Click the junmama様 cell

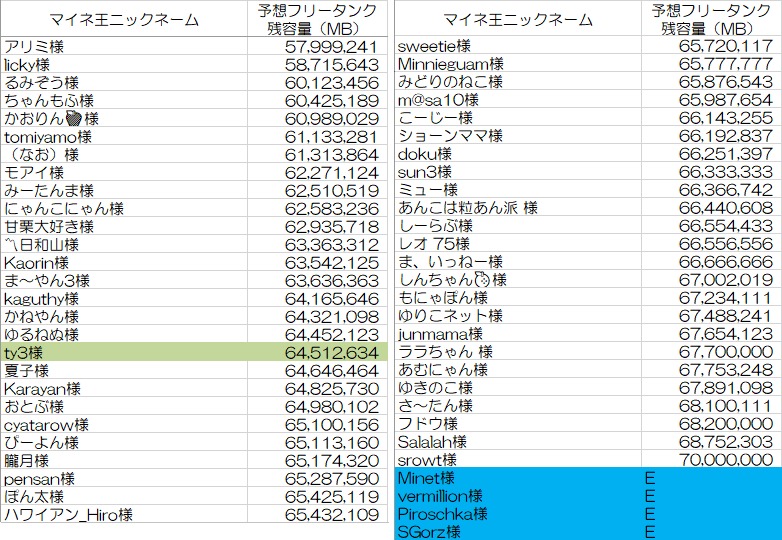pyautogui.click(x=518, y=334)
